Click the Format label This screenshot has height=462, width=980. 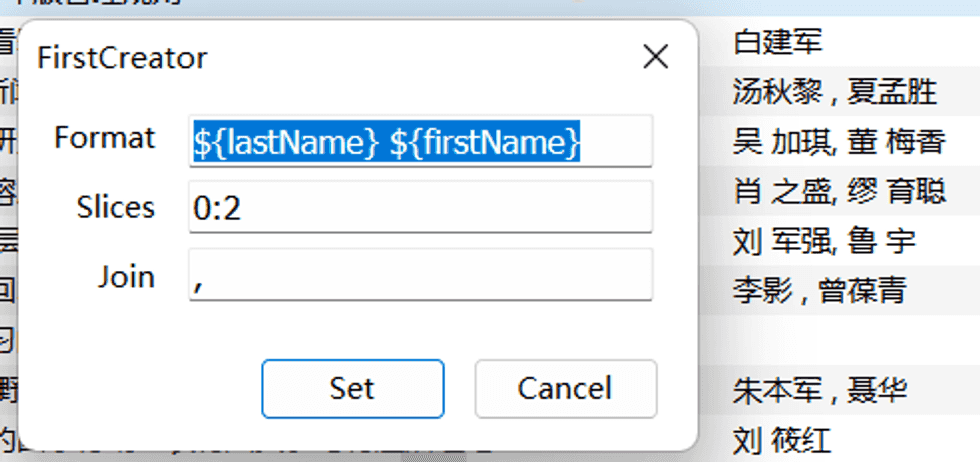pos(105,137)
